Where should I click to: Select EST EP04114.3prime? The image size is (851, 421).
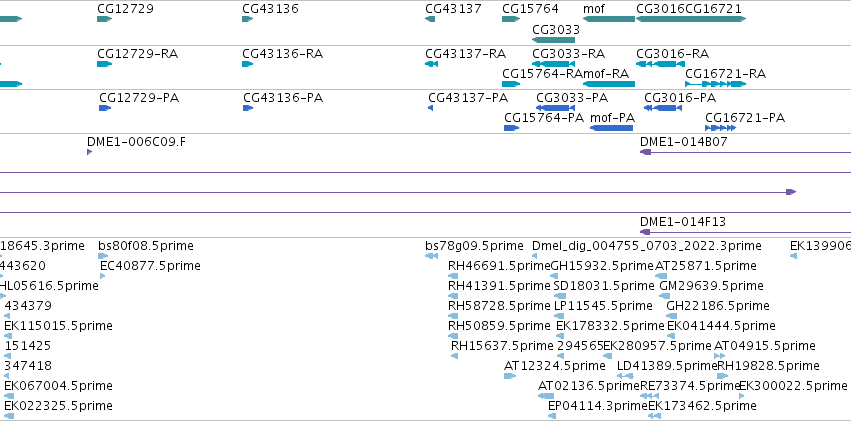598,406
